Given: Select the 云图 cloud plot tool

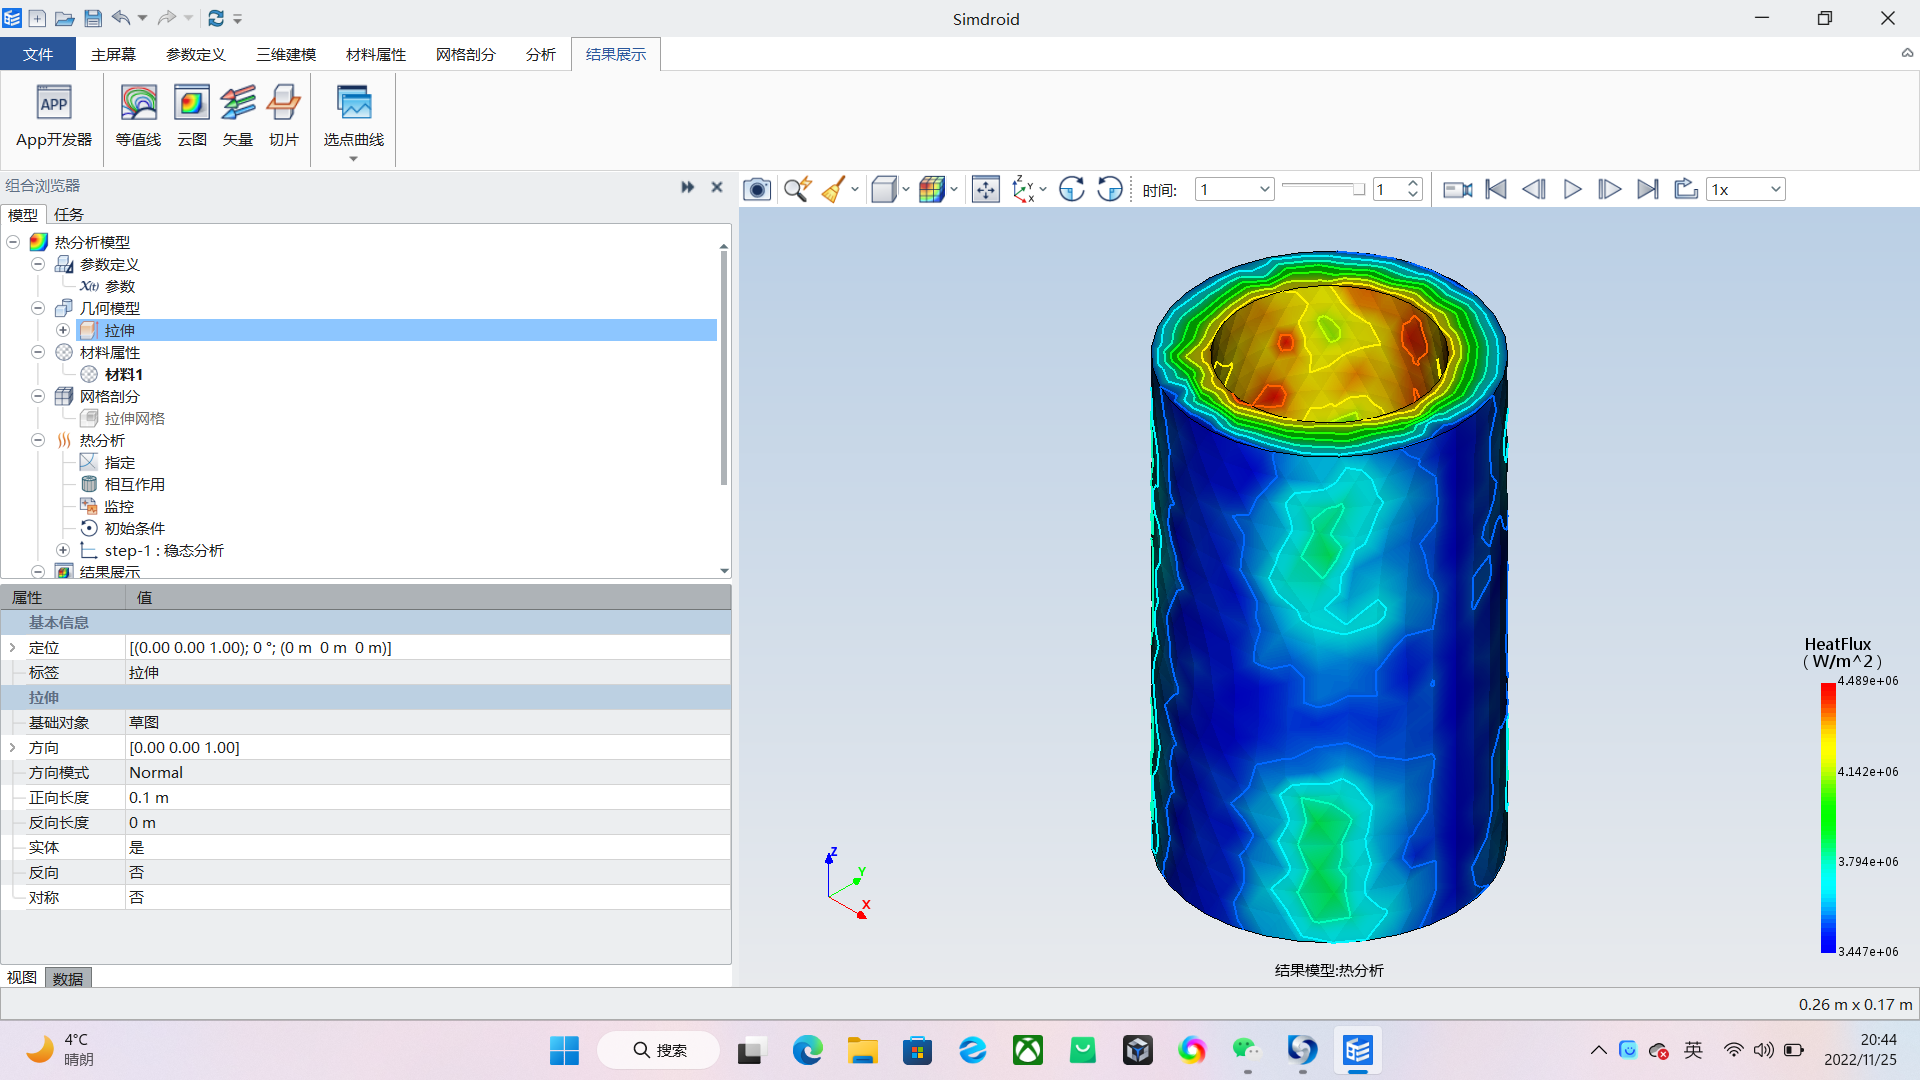Looking at the screenshot, I should click(192, 116).
